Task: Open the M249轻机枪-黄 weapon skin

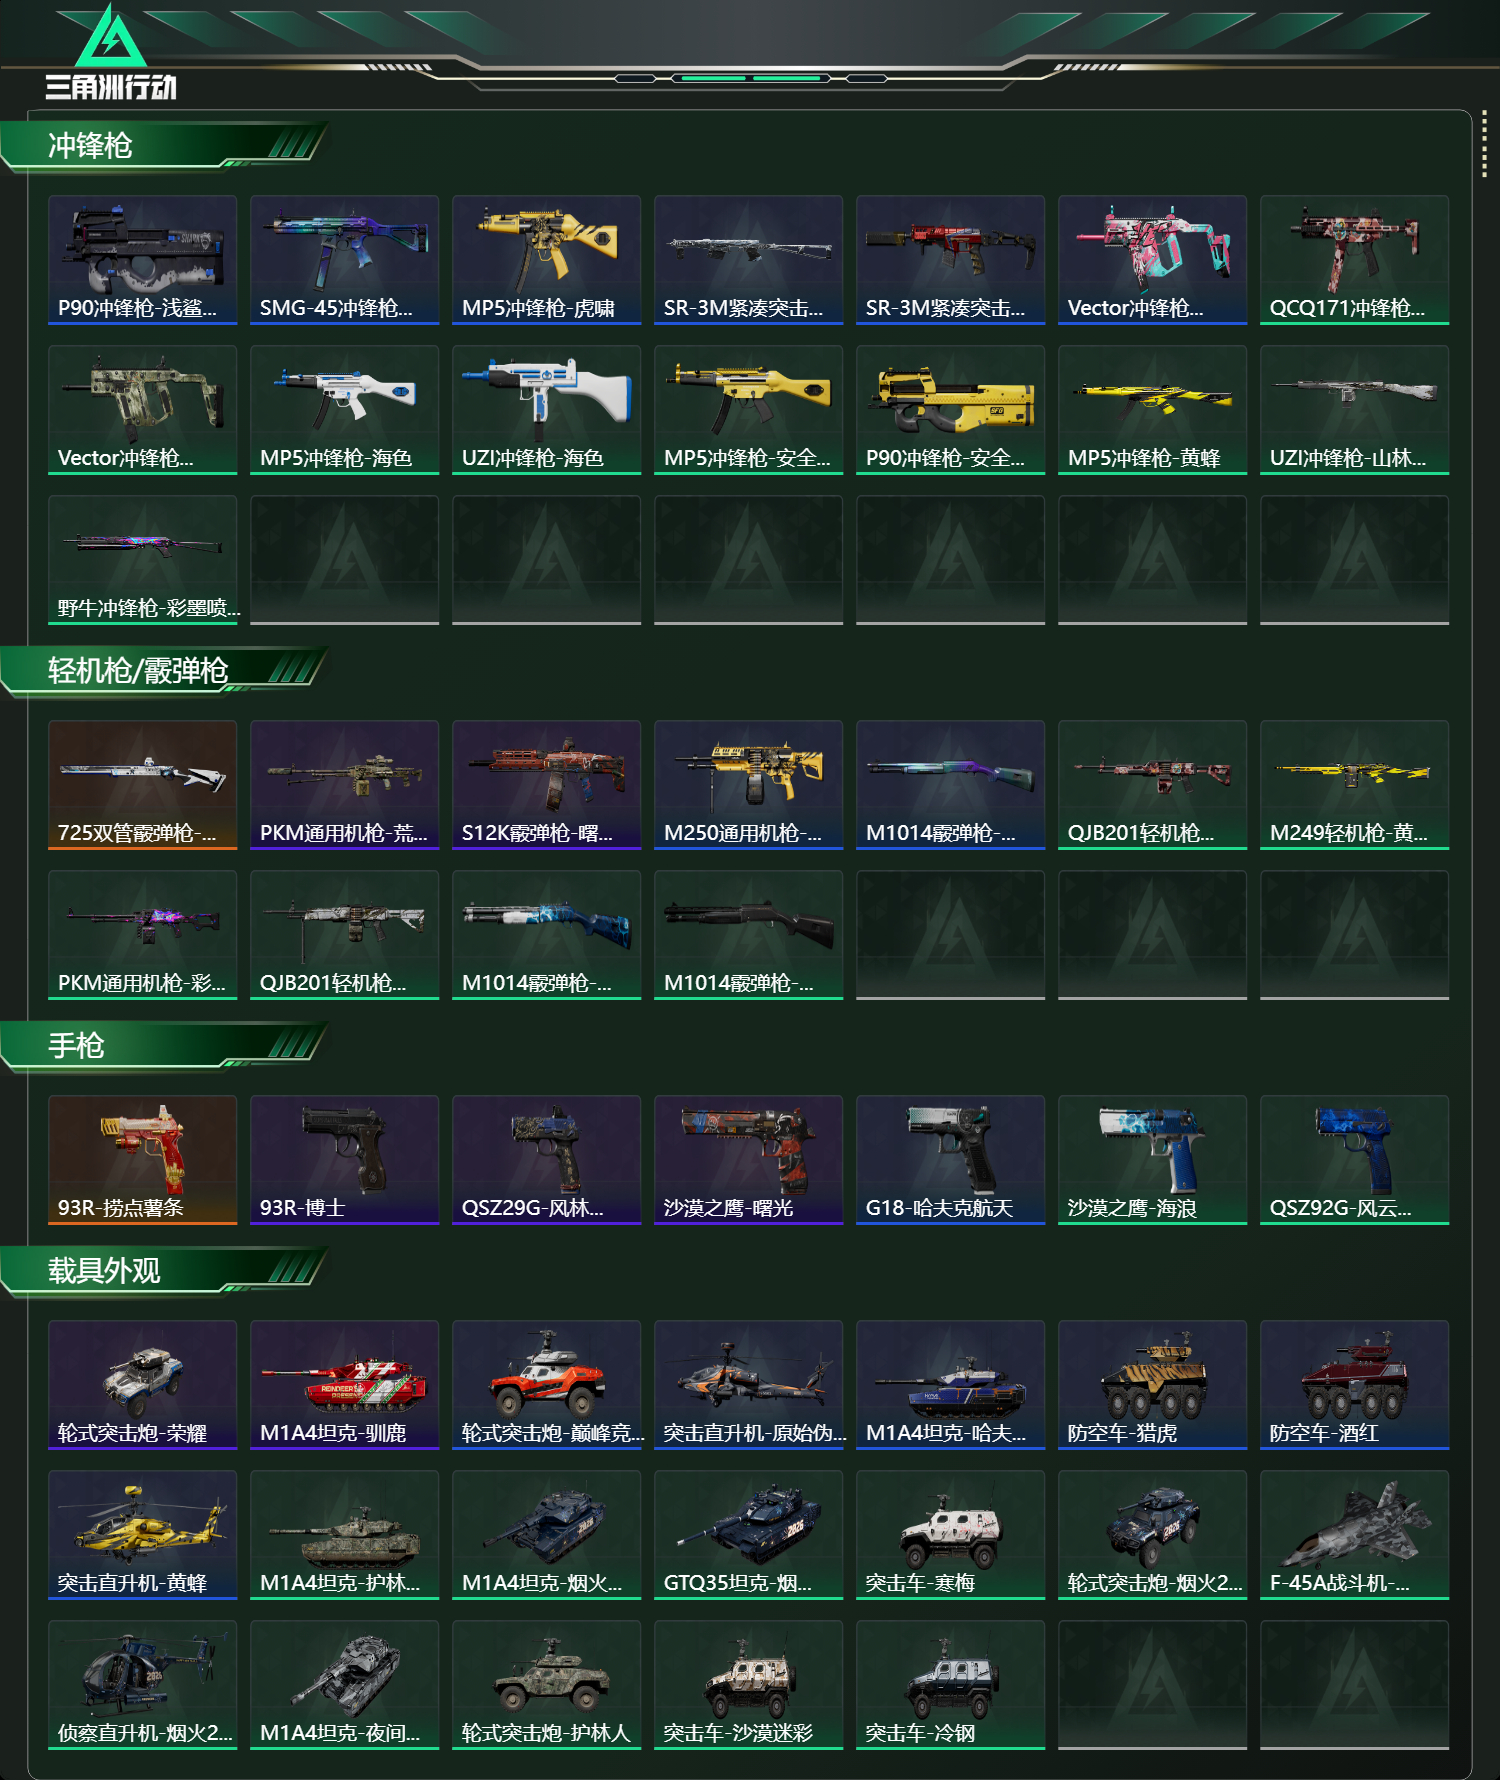Action: pyautogui.click(x=1354, y=785)
